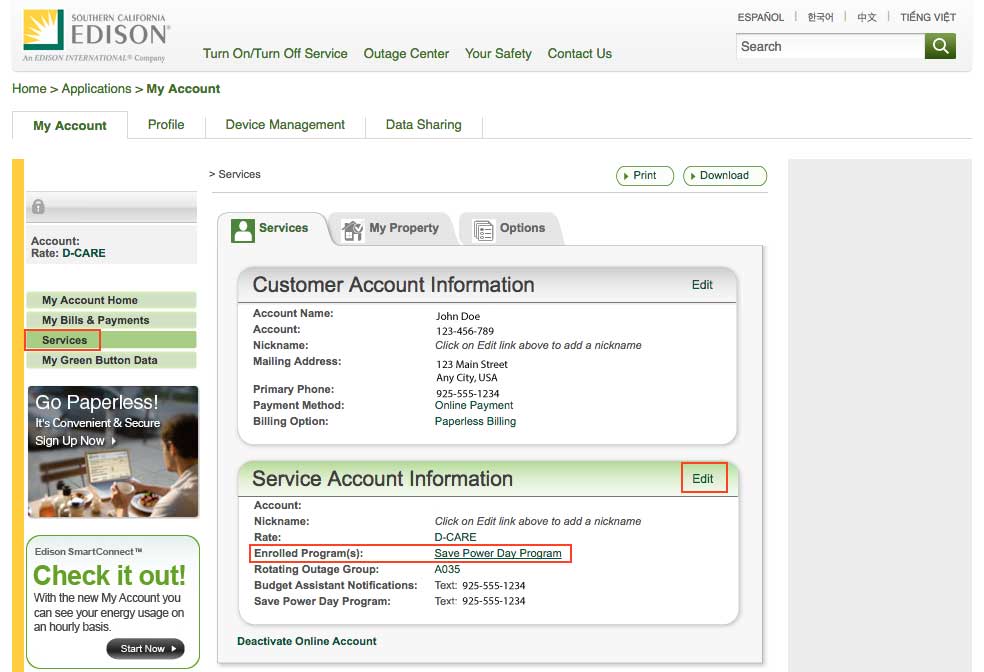Click the Services tab person icon
Image resolution: width=984 pixels, height=672 pixels.
243,230
